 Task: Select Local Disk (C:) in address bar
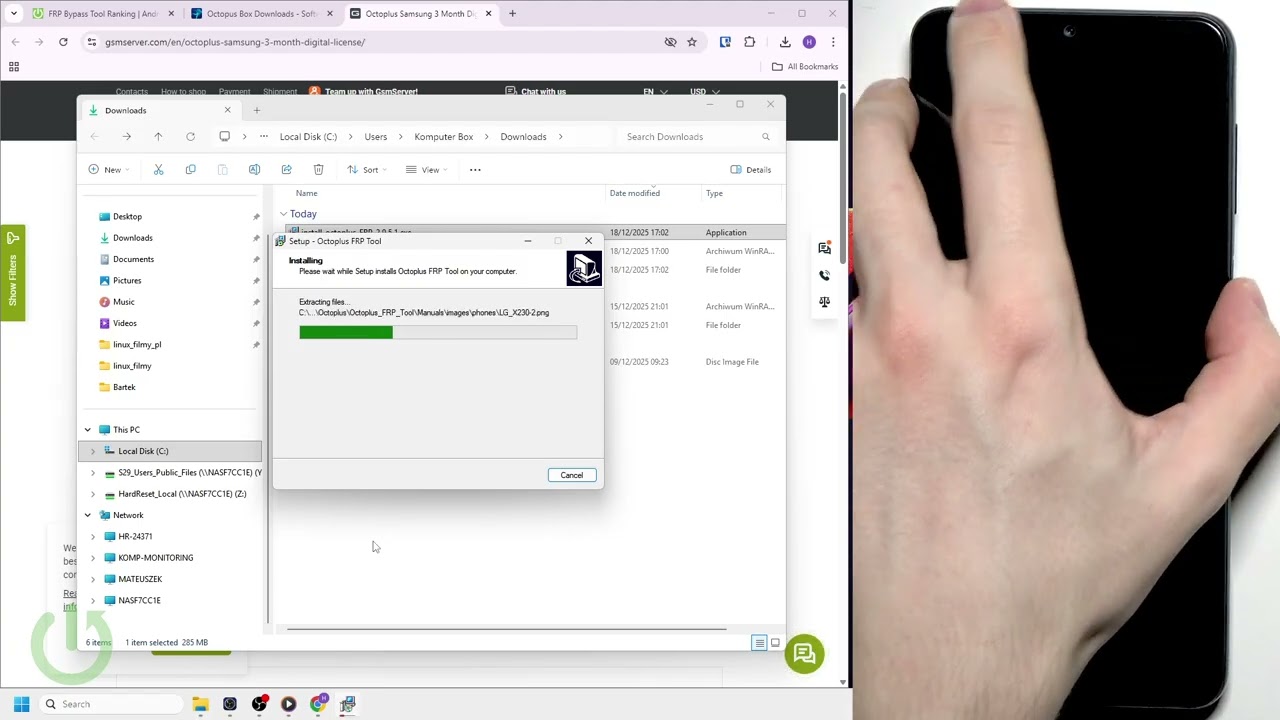[308, 136]
